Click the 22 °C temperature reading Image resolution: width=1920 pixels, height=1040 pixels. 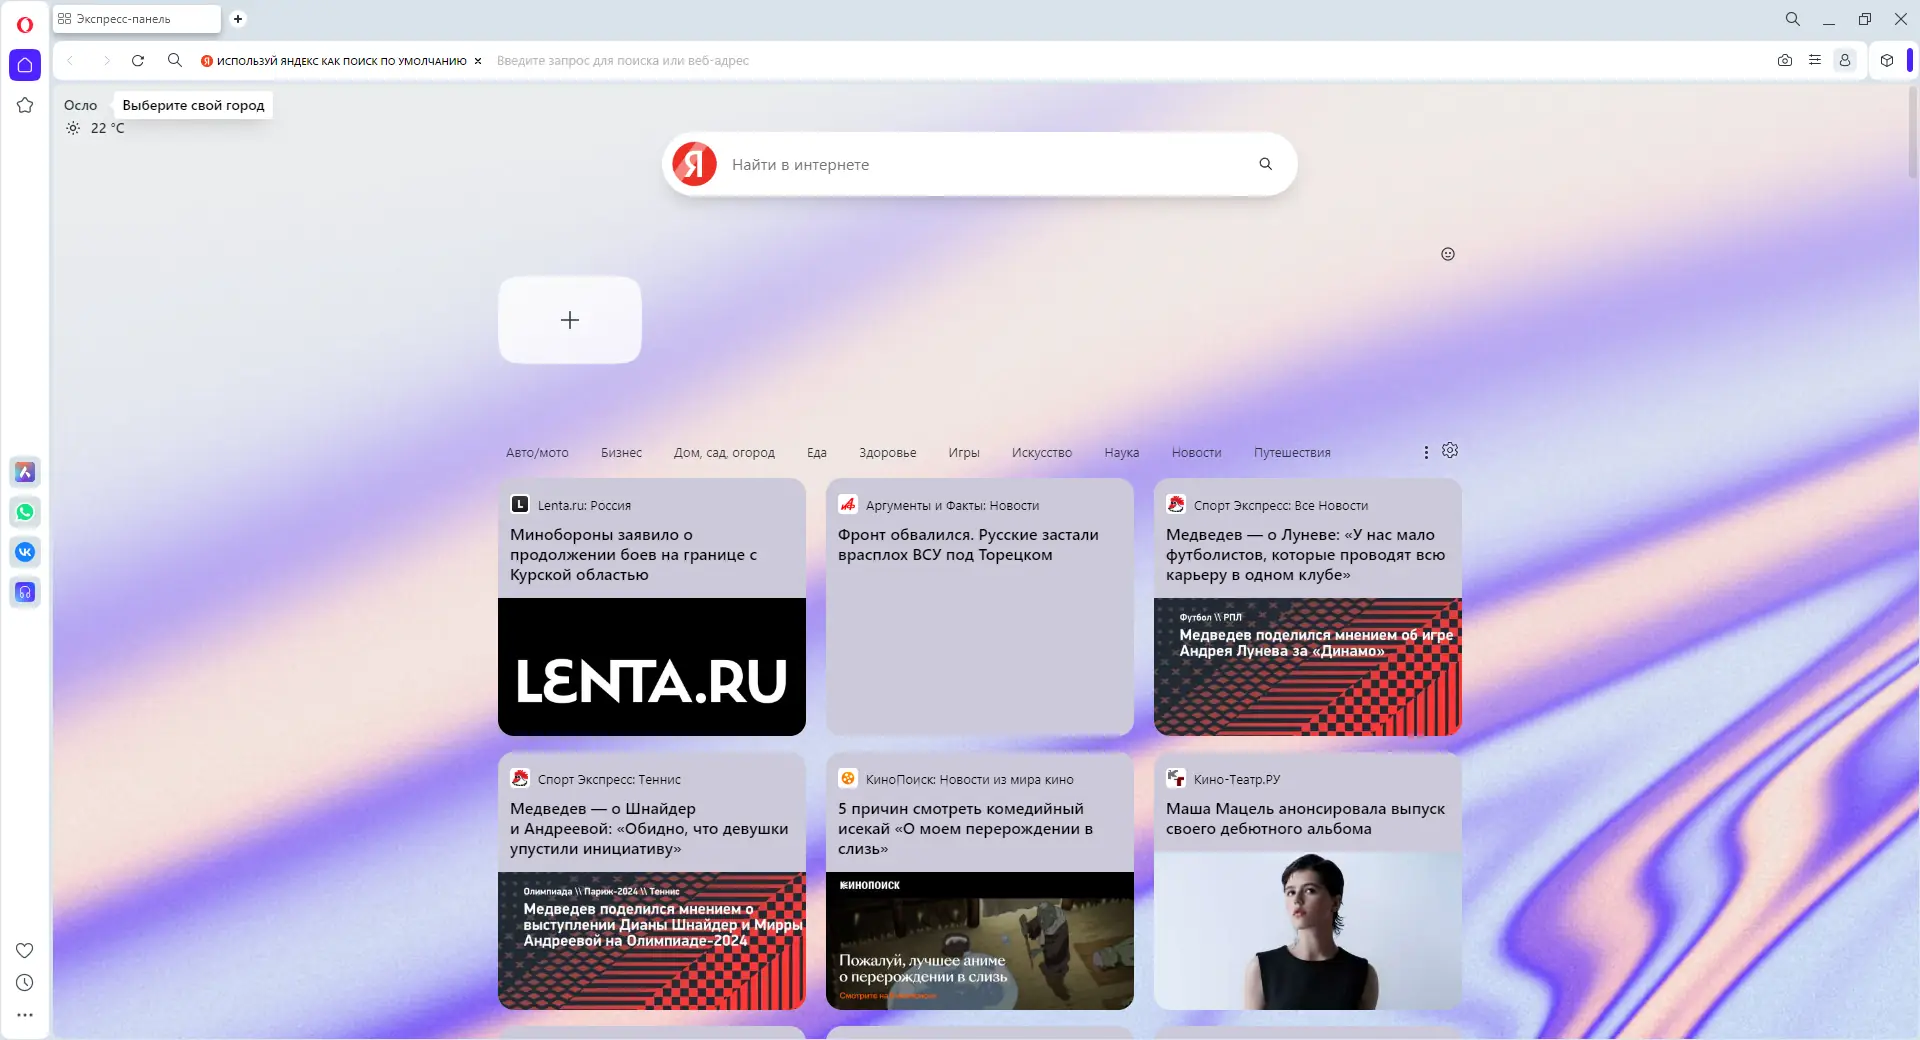pos(108,128)
